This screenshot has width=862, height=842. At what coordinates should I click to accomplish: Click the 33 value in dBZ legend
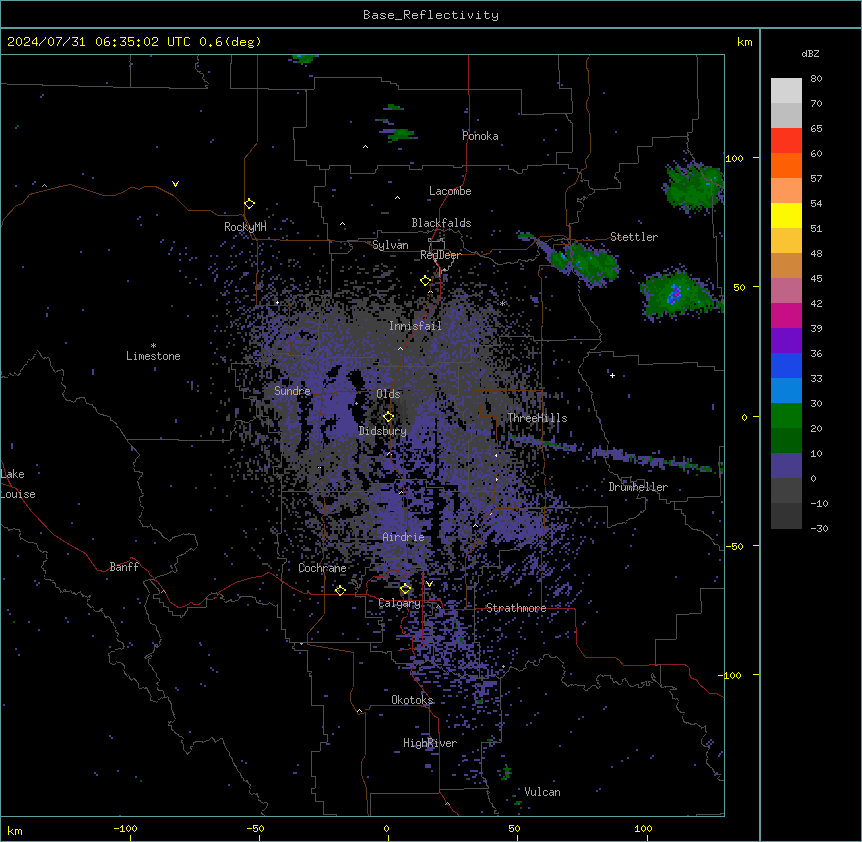pos(816,379)
